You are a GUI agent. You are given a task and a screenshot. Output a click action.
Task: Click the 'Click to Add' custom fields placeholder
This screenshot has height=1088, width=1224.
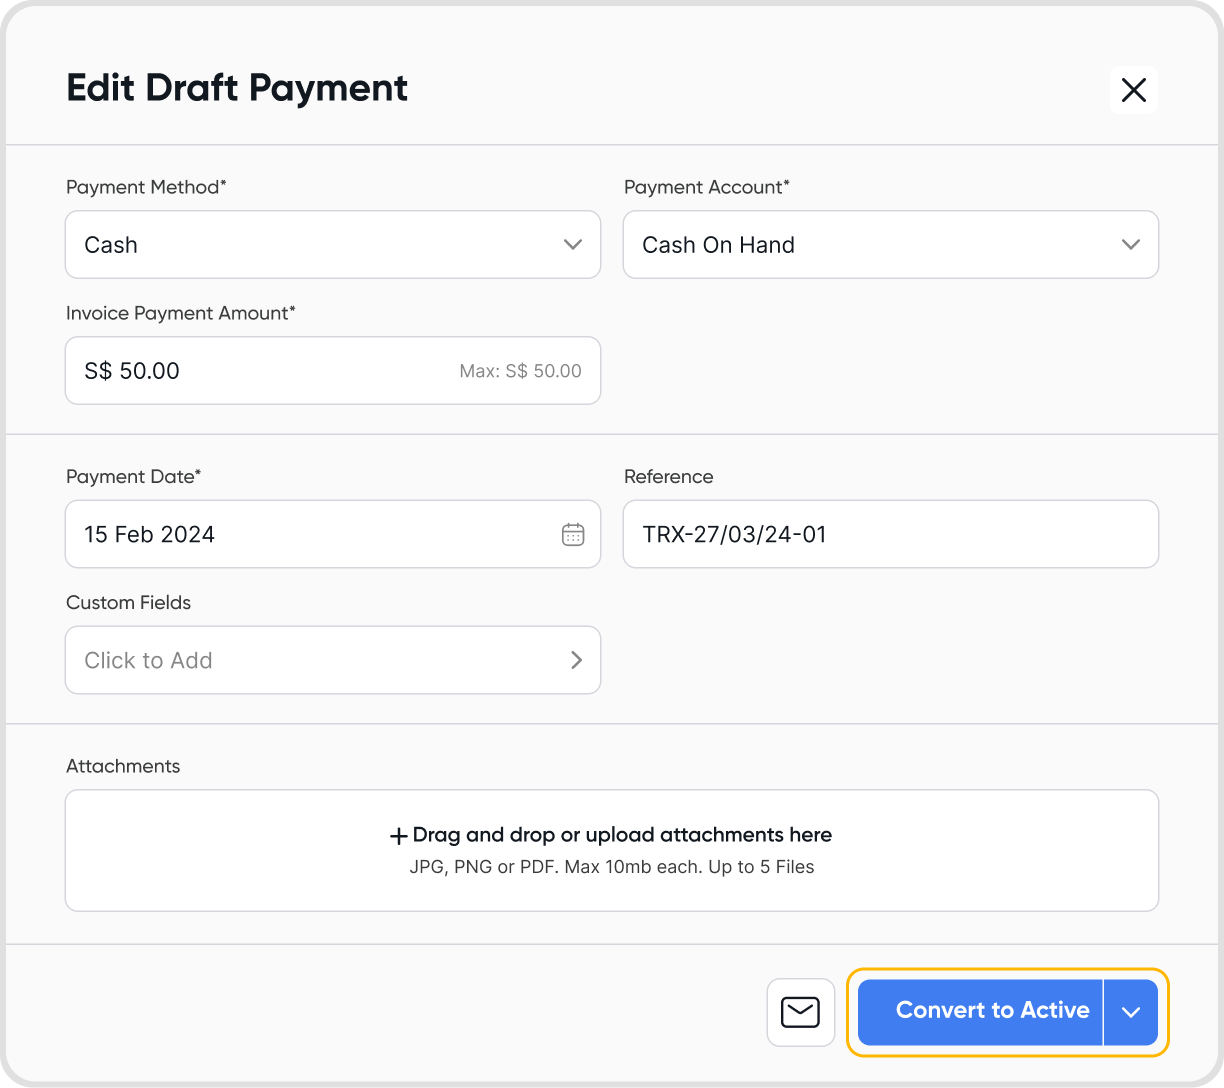tap(148, 660)
